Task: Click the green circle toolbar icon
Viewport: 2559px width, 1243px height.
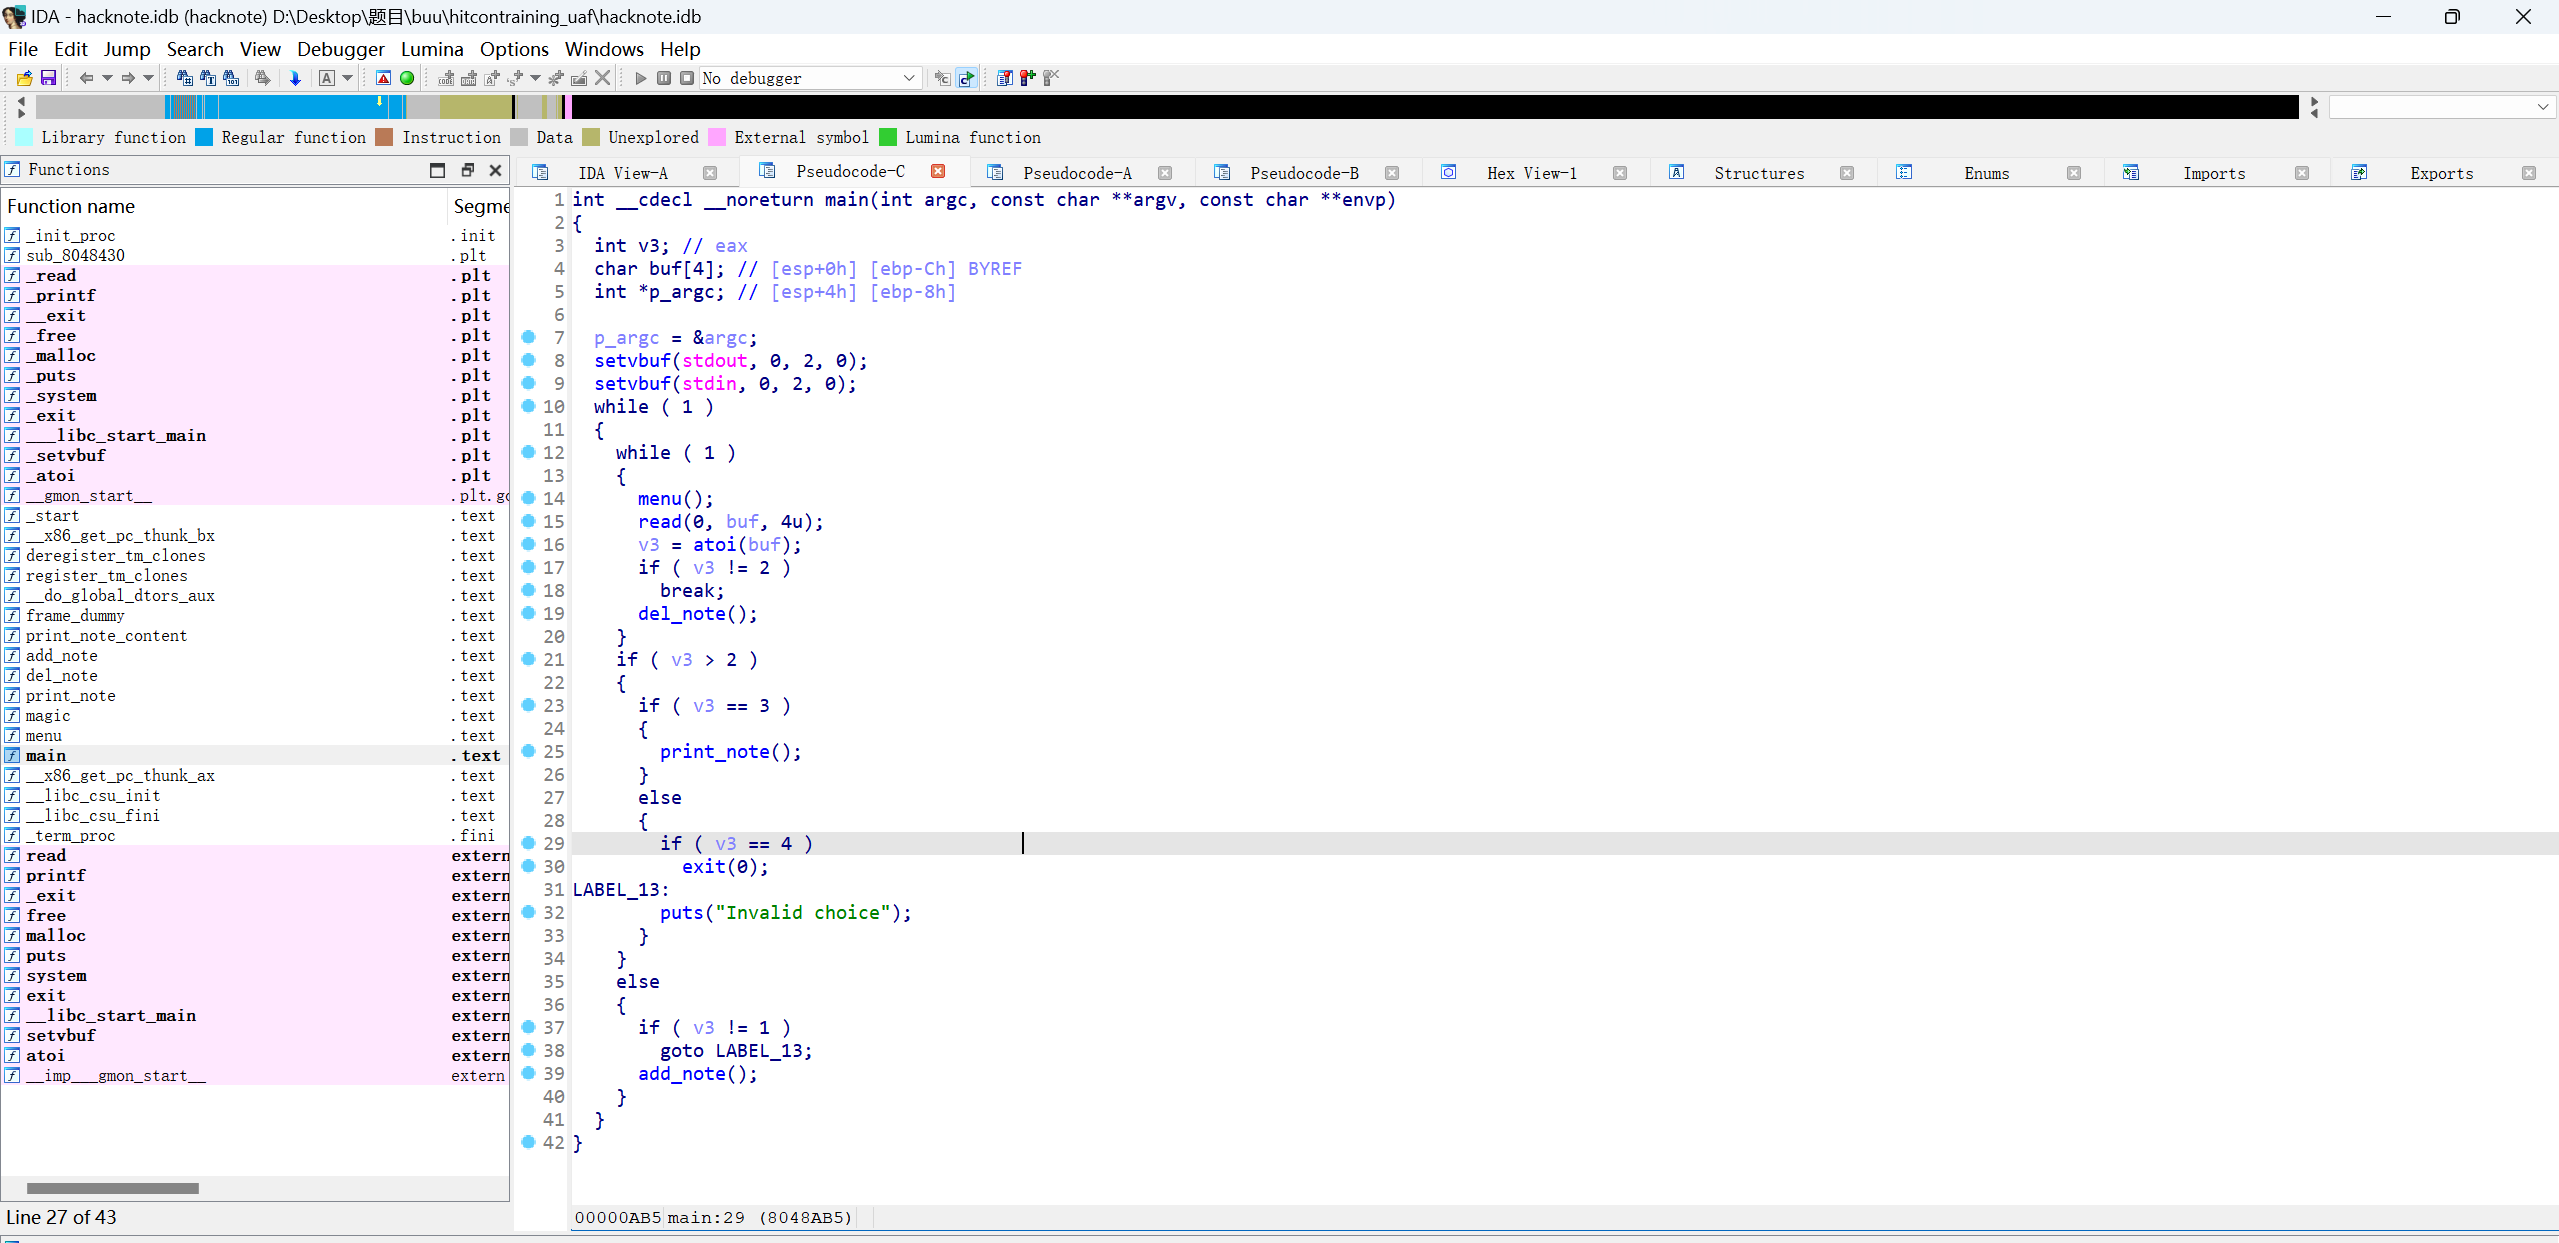Action: click(x=407, y=78)
